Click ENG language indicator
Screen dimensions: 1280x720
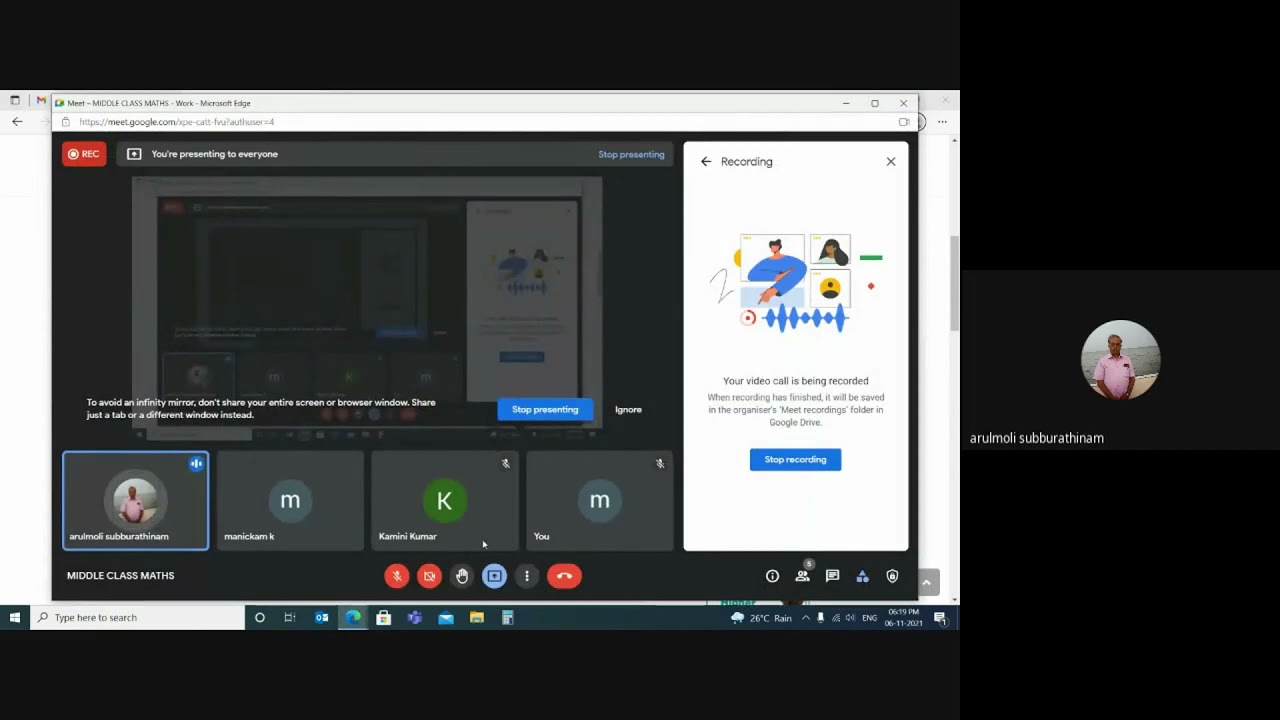pos(870,618)
